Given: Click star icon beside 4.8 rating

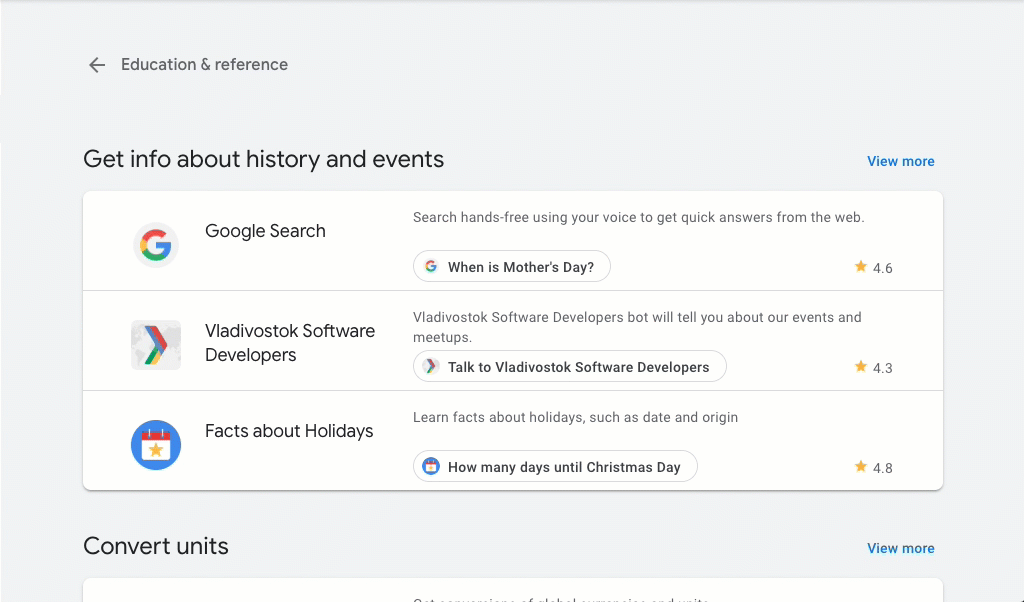Looking at the screenshot, I should click(x=861, y=466).
